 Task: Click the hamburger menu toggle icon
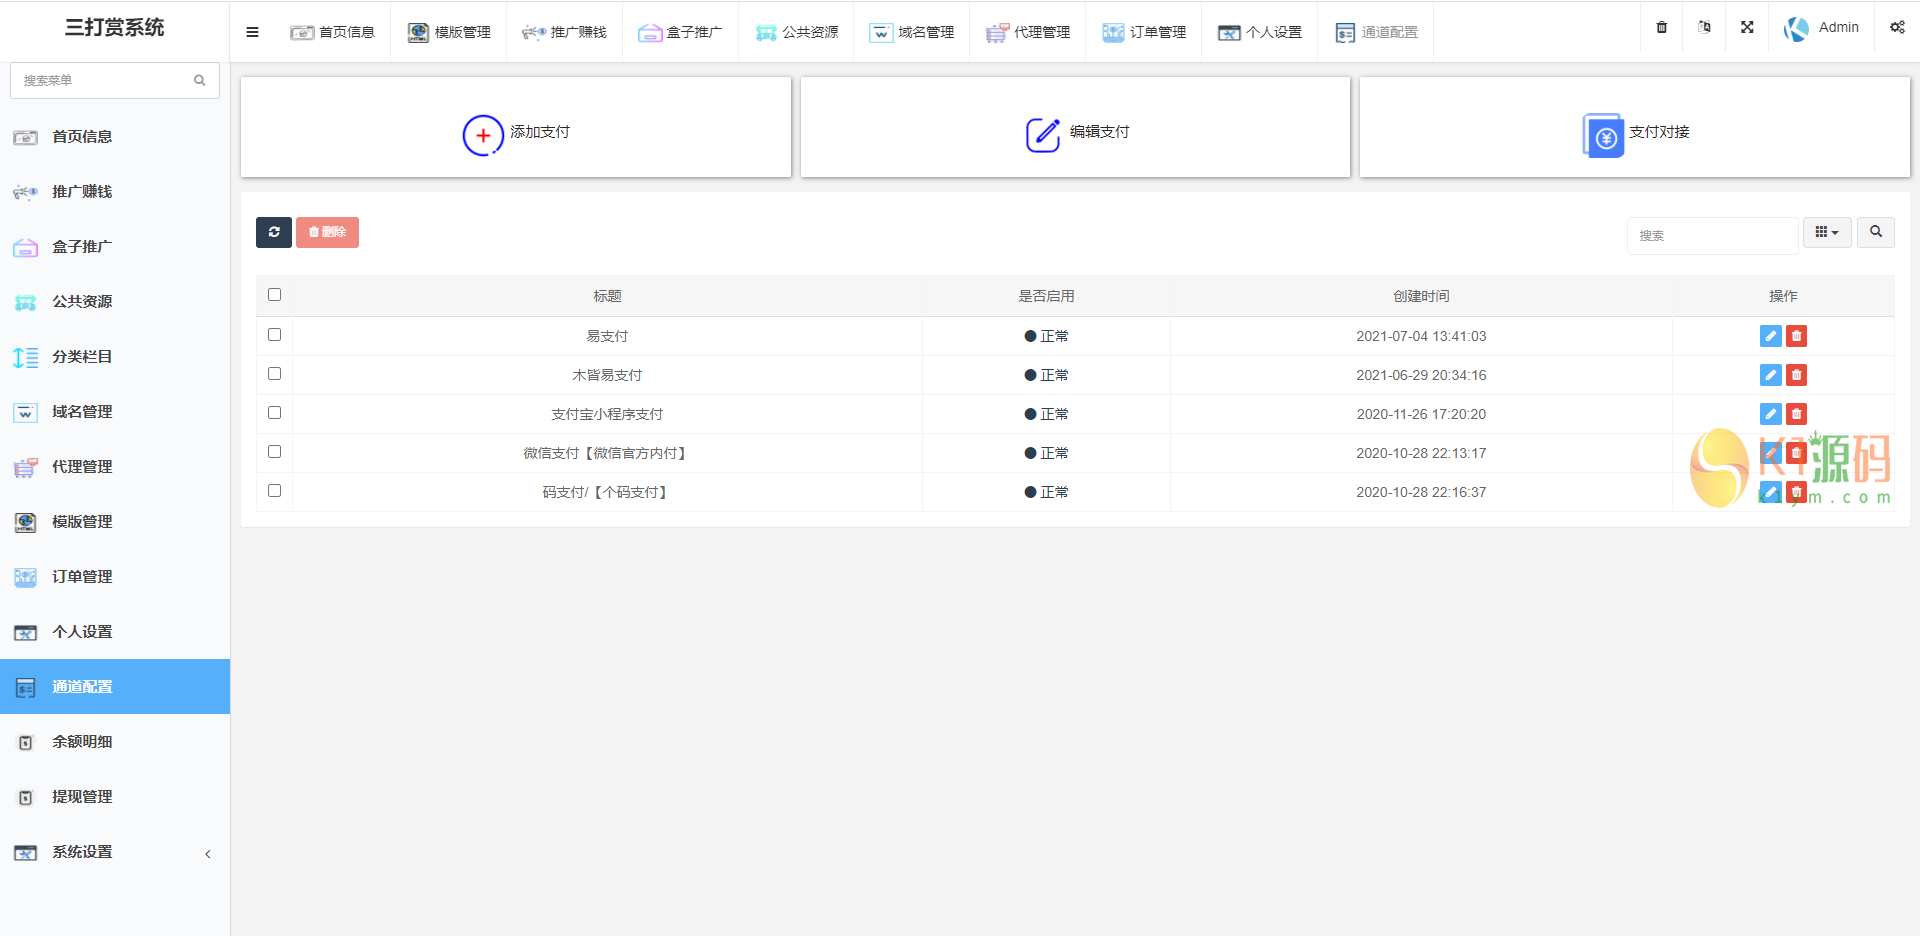pyautogui.click(x=252, y=32)
